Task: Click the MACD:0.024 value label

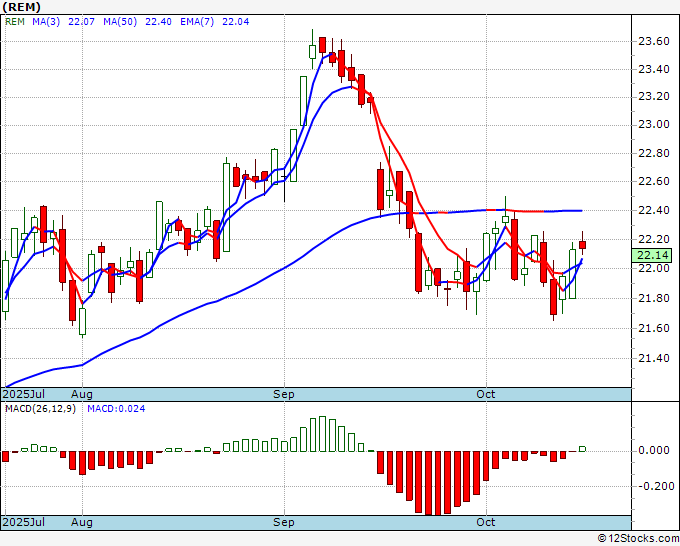Action: tap(116, 409)
